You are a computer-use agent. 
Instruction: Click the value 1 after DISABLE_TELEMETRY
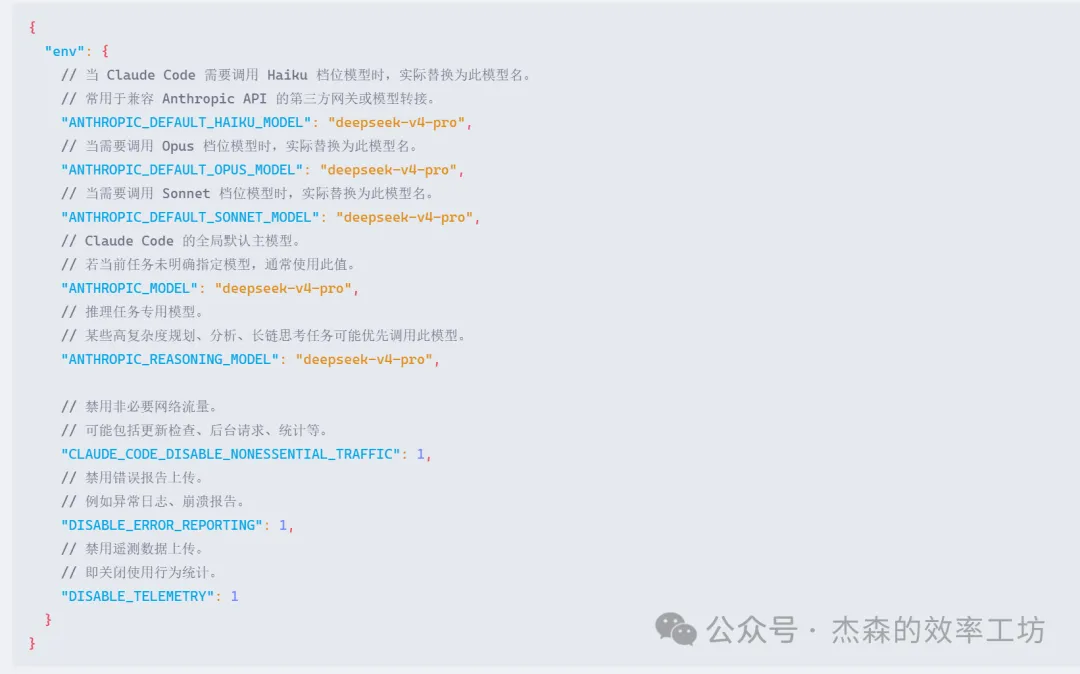tap(235, 596)
